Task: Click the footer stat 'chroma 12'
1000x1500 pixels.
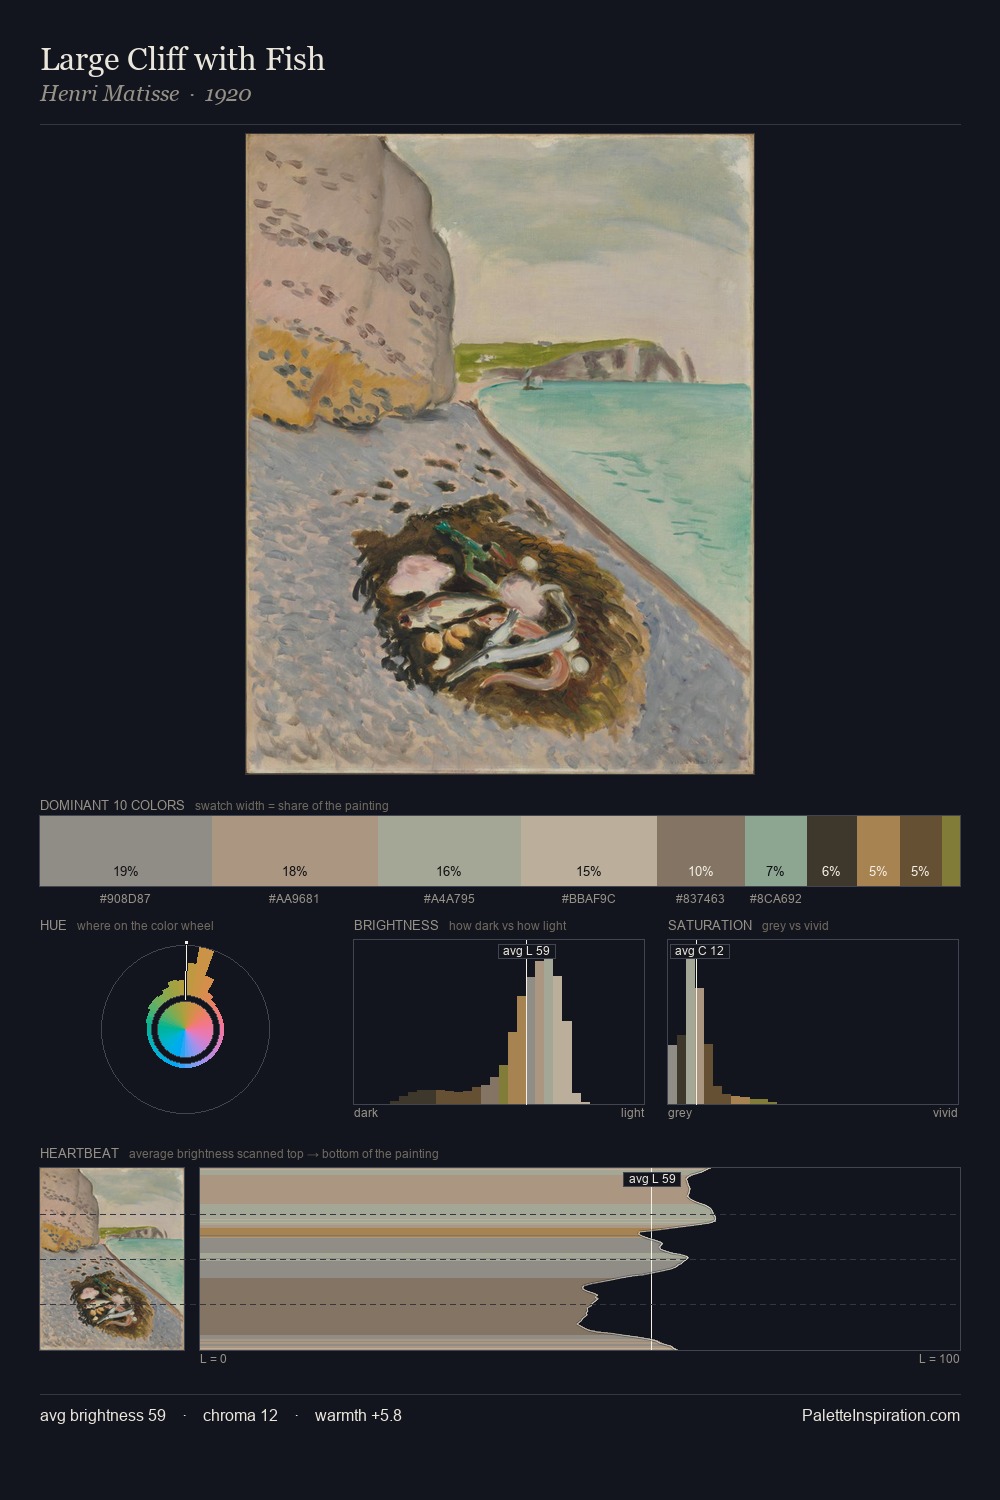Action: coord(240,1415)
